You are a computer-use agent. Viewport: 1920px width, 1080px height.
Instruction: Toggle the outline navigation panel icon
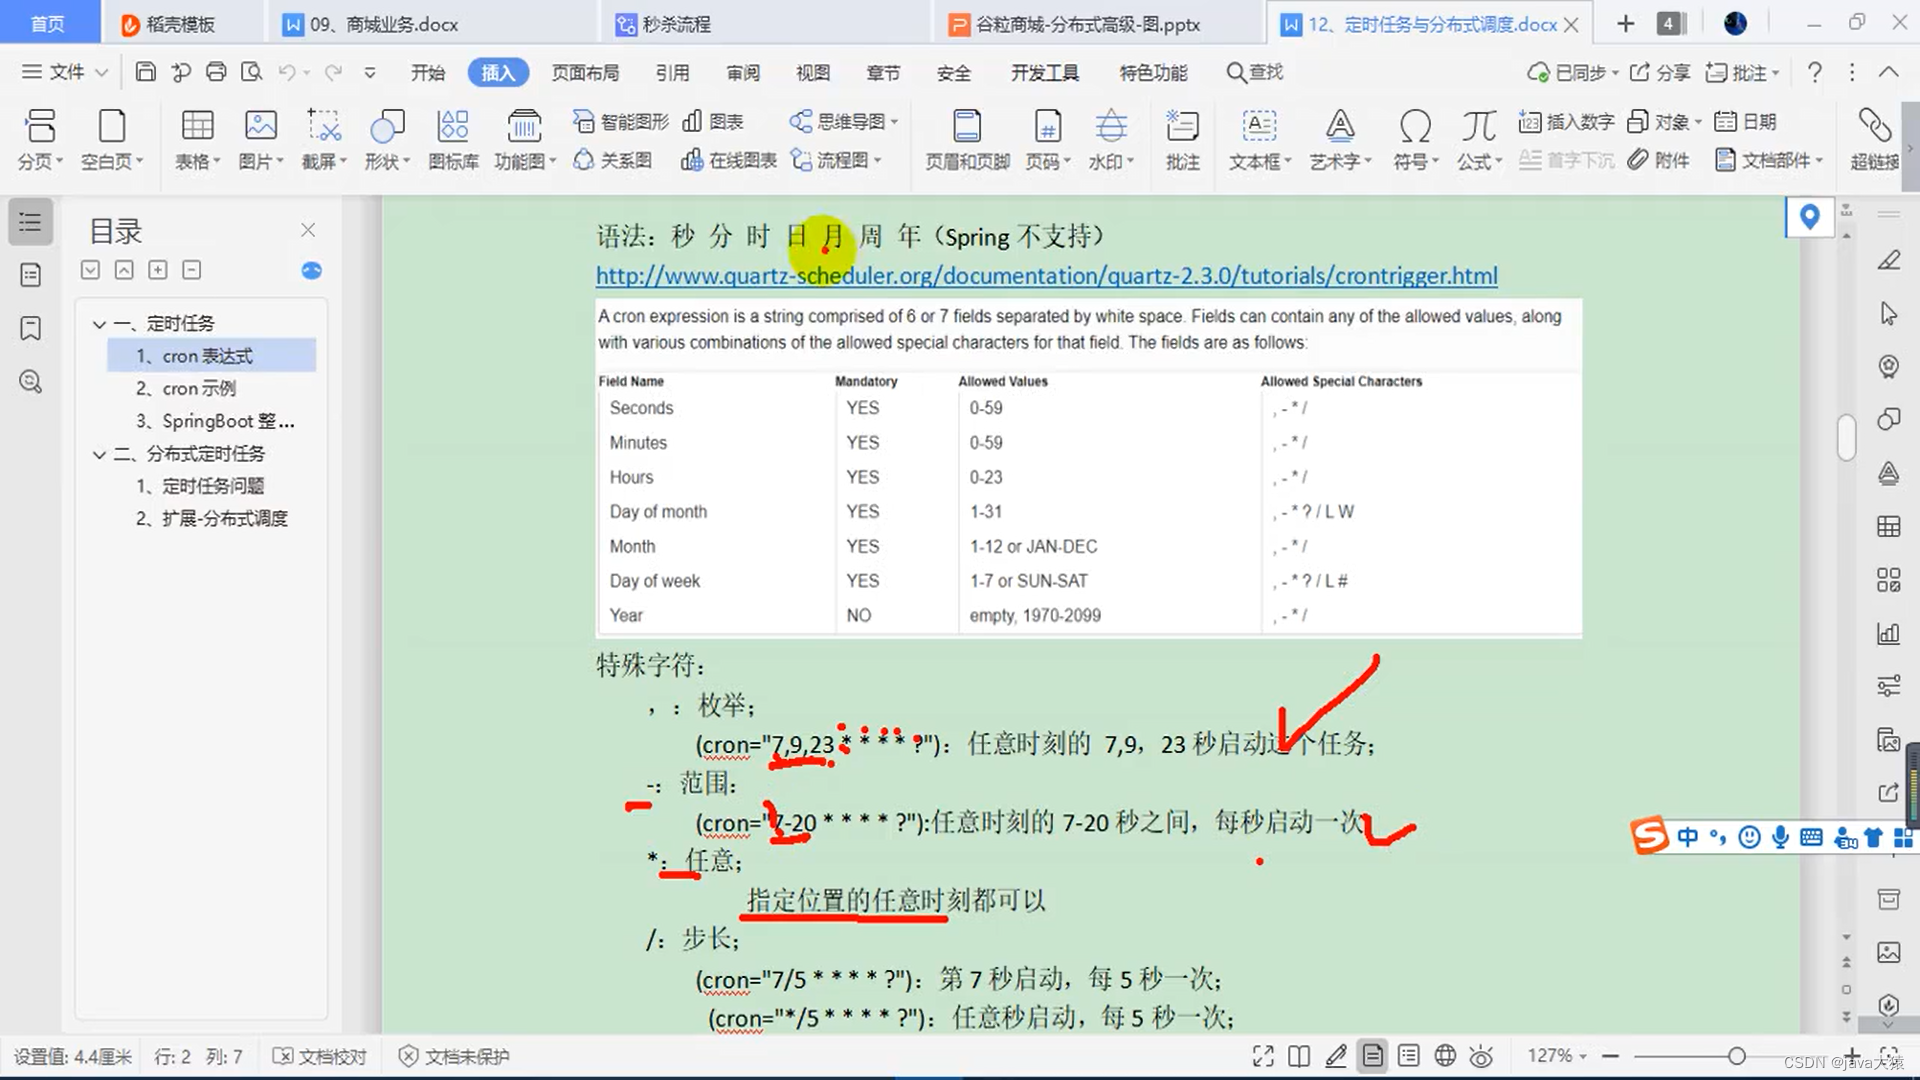pyautogui.click(x=30, y=222)
